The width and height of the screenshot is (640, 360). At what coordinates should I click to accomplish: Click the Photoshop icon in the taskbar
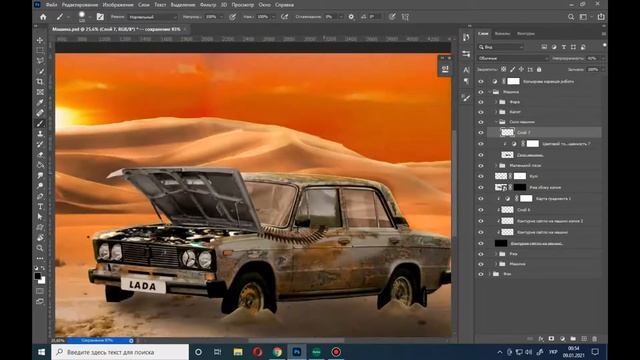297,352
